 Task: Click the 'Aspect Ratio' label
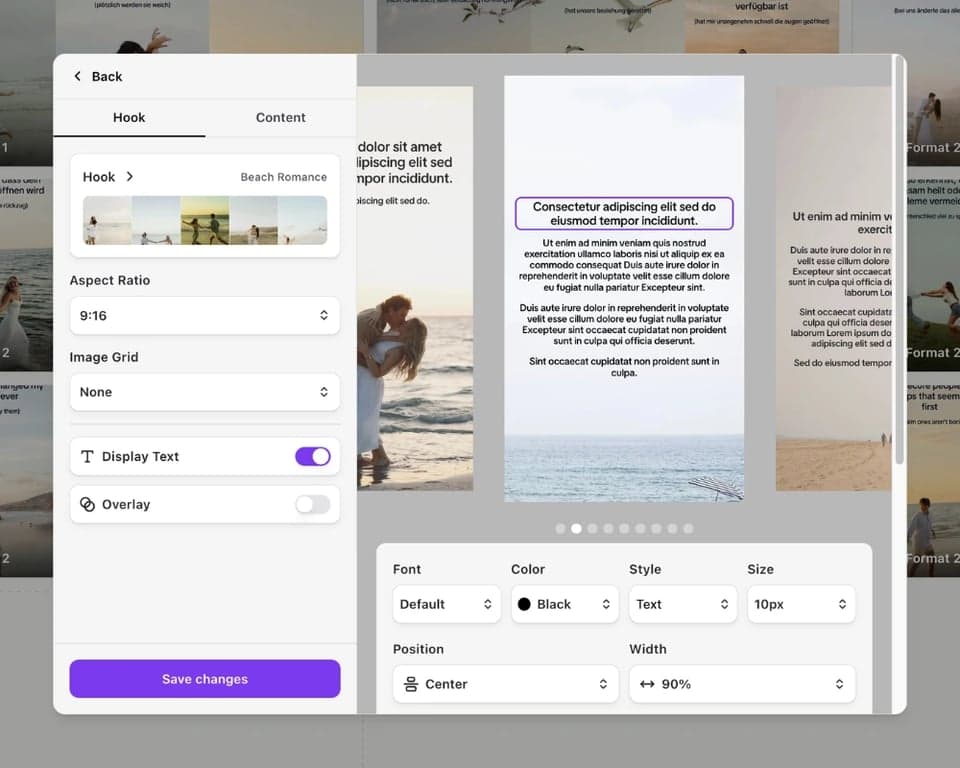click(110, 280)
